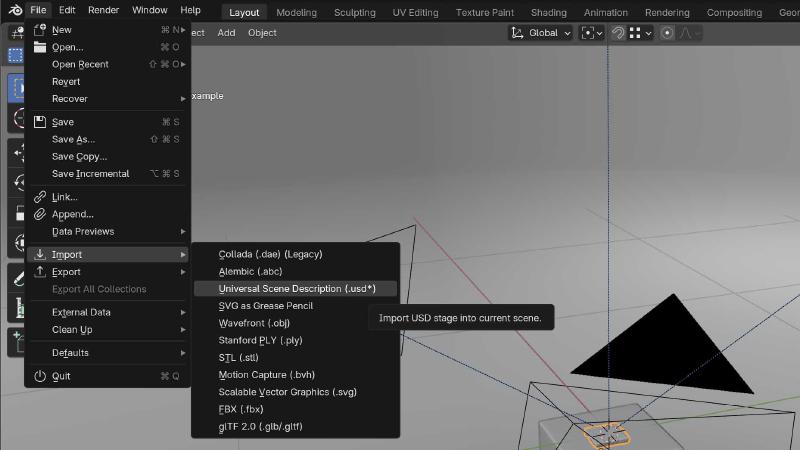Open the snapping options dropdown
800x450 pixels.
(x=641, y=33)
